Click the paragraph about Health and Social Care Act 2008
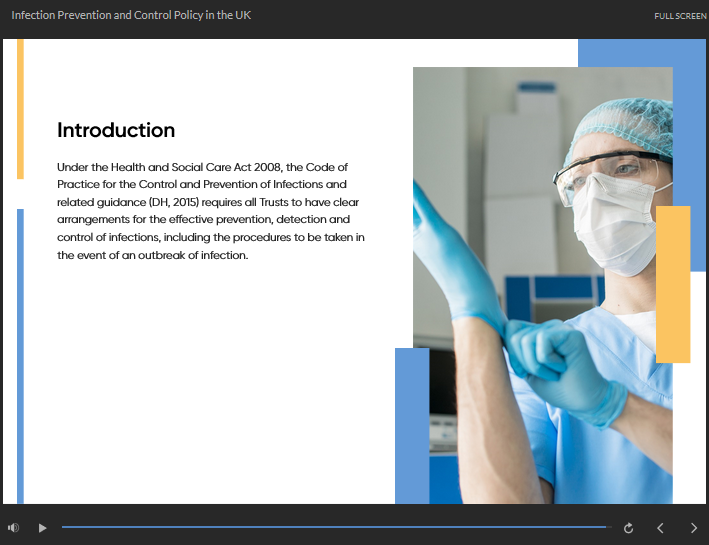Image resolution: width=709 pixels, height=545 pixels. point(211,211)
